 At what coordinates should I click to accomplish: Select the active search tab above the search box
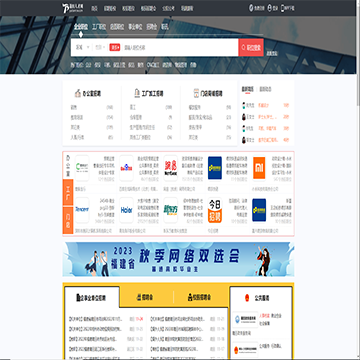(81, 27)
